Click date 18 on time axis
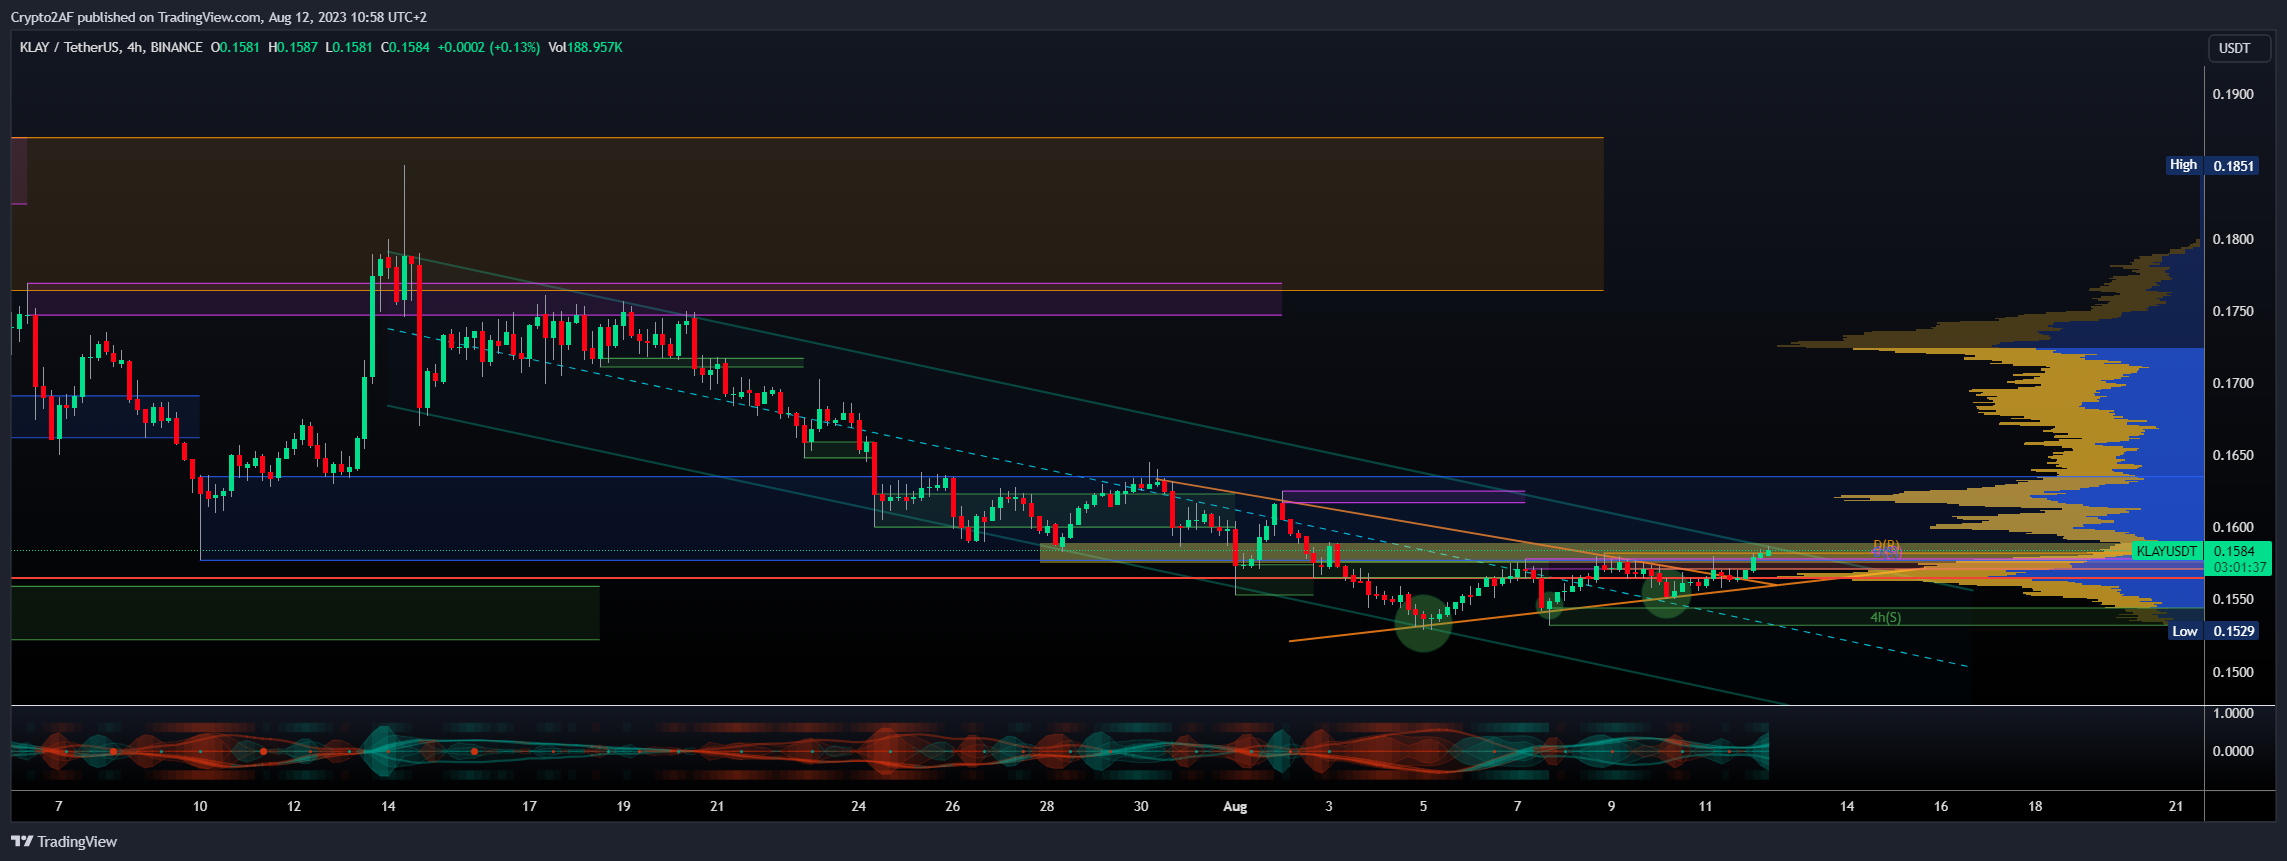Image resolution: width=2287 pixels, height=861 pixels. tap(2035, 806)
